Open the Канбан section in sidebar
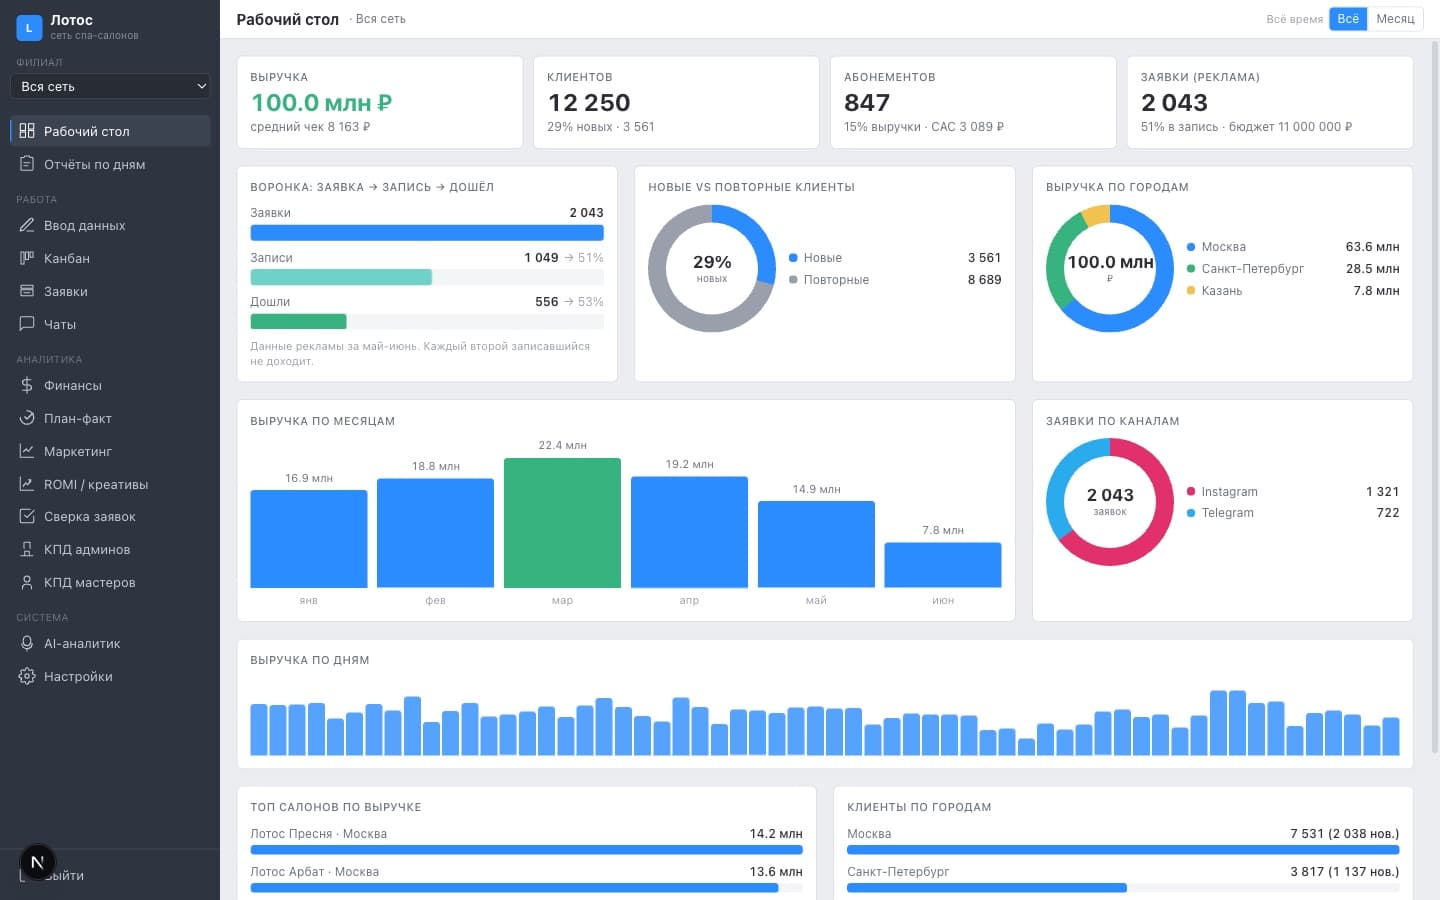Image resolution: width=1440 pixels, height=900 pixels. [110, 258]
